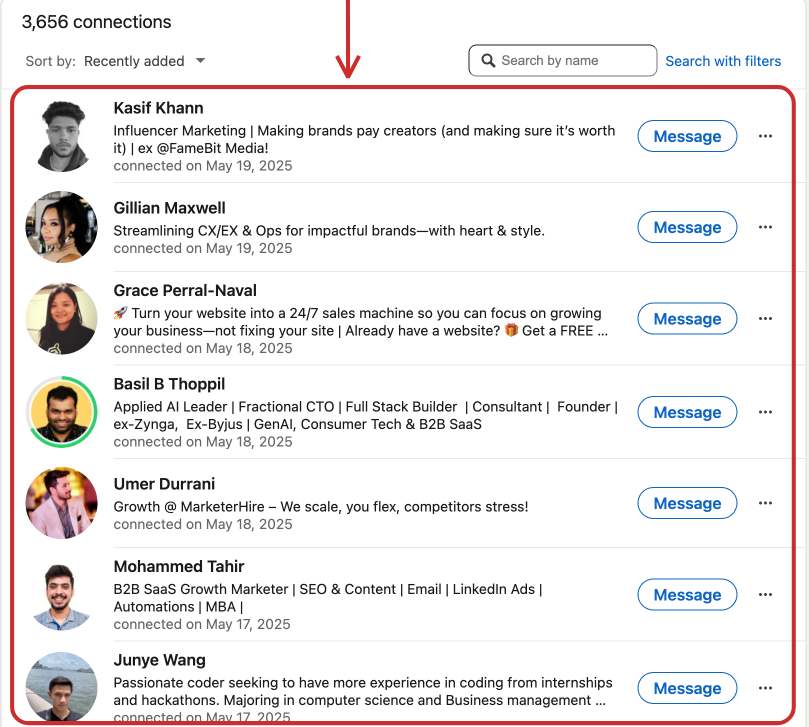Message Kasif Khann
Screen dimensions: 809x727
click(687, 136)
